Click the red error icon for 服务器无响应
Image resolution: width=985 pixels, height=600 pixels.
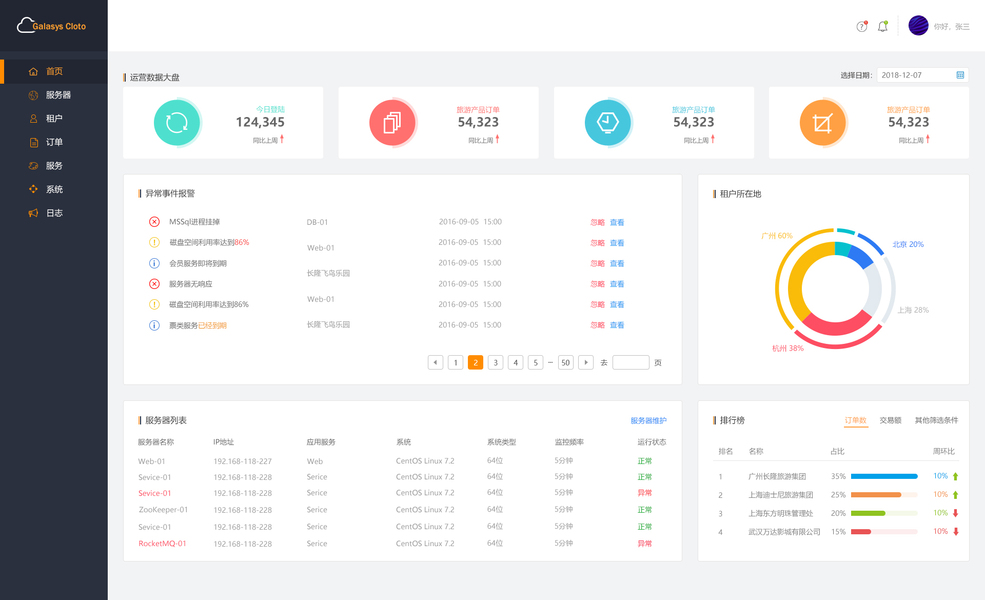click(x=154, y=284)
